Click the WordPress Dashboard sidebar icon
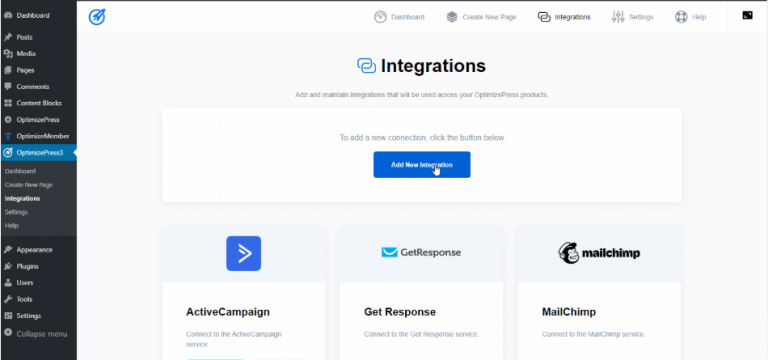 point(8,15)
